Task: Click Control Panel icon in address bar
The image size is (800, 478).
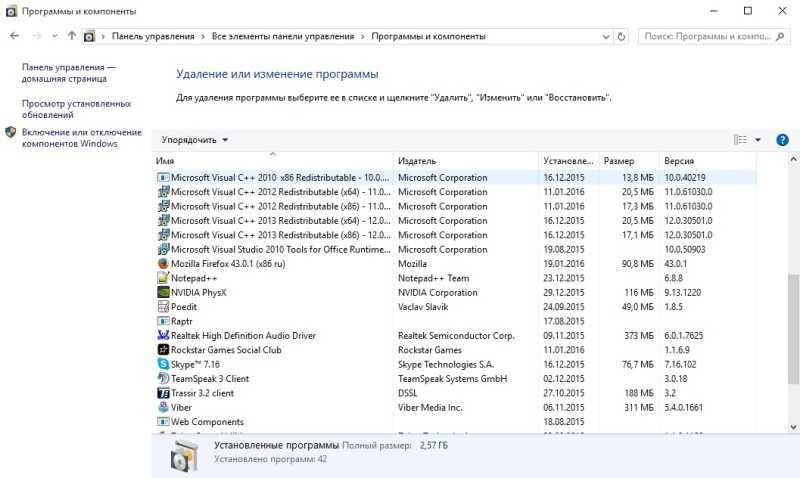Action: click(89, 36)
